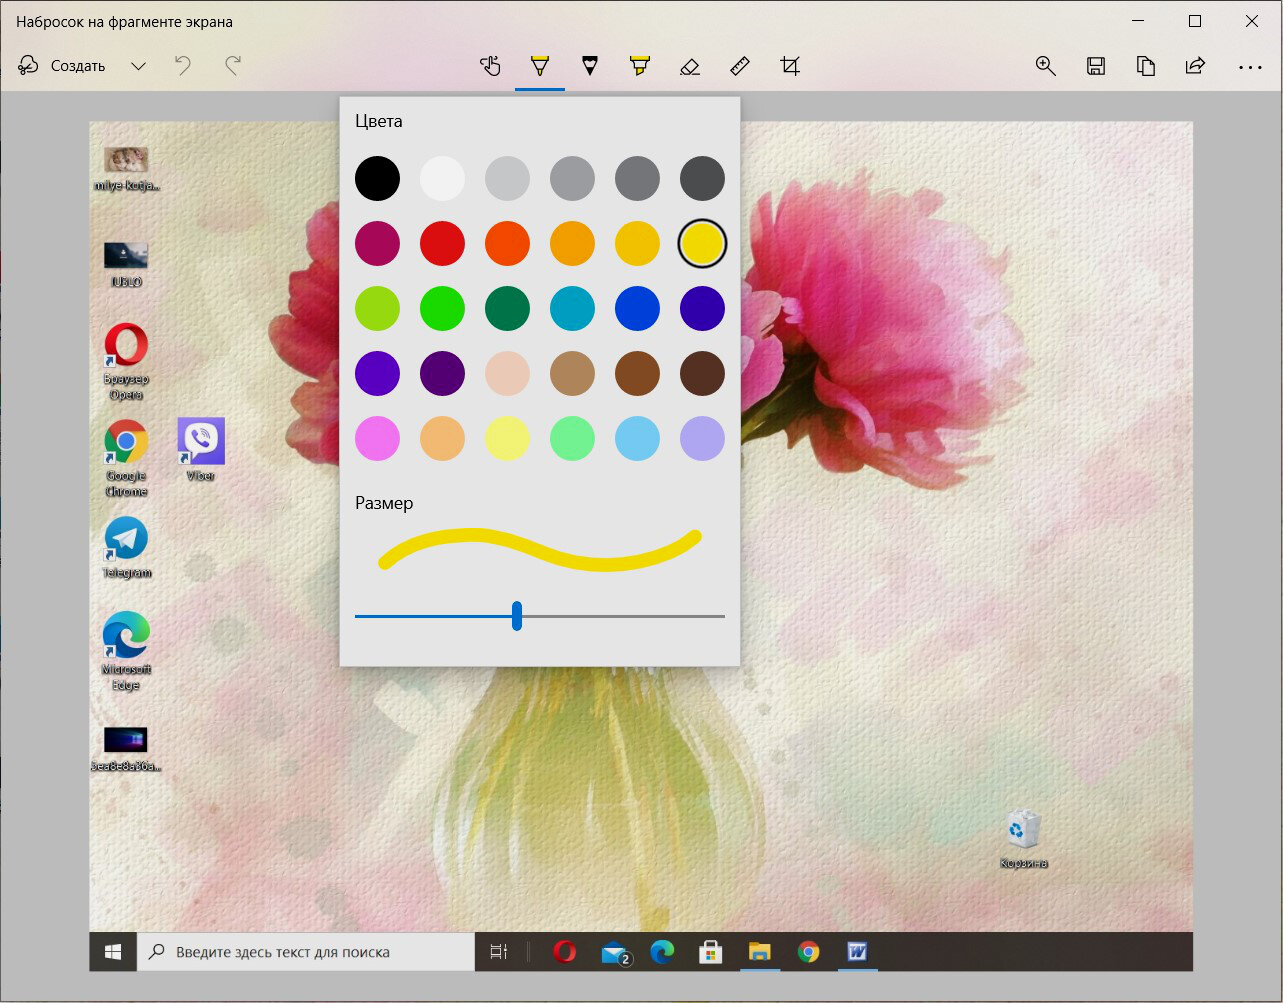
Task: Pick the pastel lavender swatch
Action: click(702, 438)
